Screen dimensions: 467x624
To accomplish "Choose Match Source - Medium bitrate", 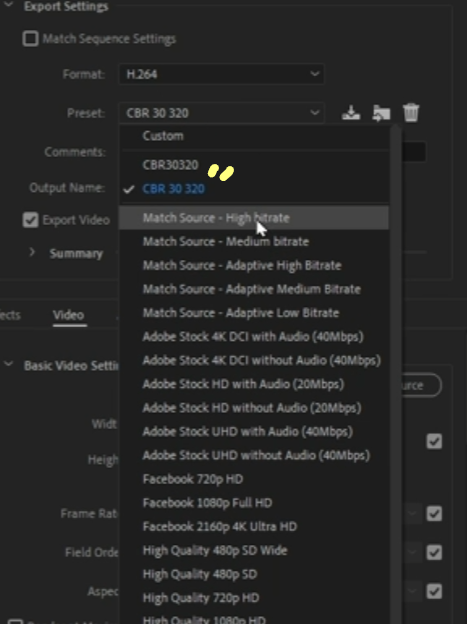I will [254, 242].
